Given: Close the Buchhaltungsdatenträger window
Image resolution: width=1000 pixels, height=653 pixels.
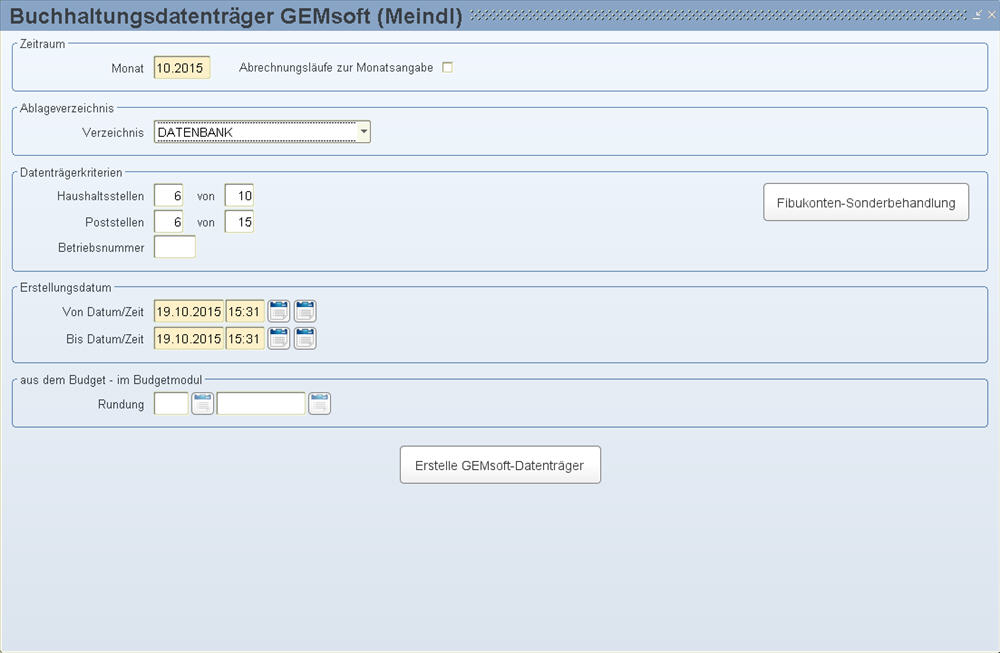Looking at the screenshot, I should pos(992,14).
